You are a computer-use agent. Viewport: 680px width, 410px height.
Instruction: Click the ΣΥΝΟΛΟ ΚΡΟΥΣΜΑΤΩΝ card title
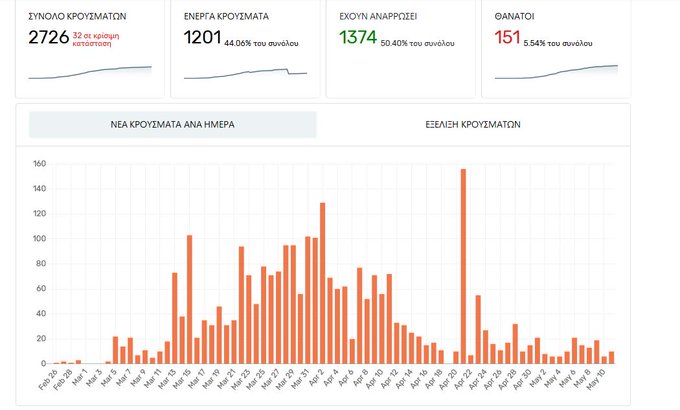[77, 16]
